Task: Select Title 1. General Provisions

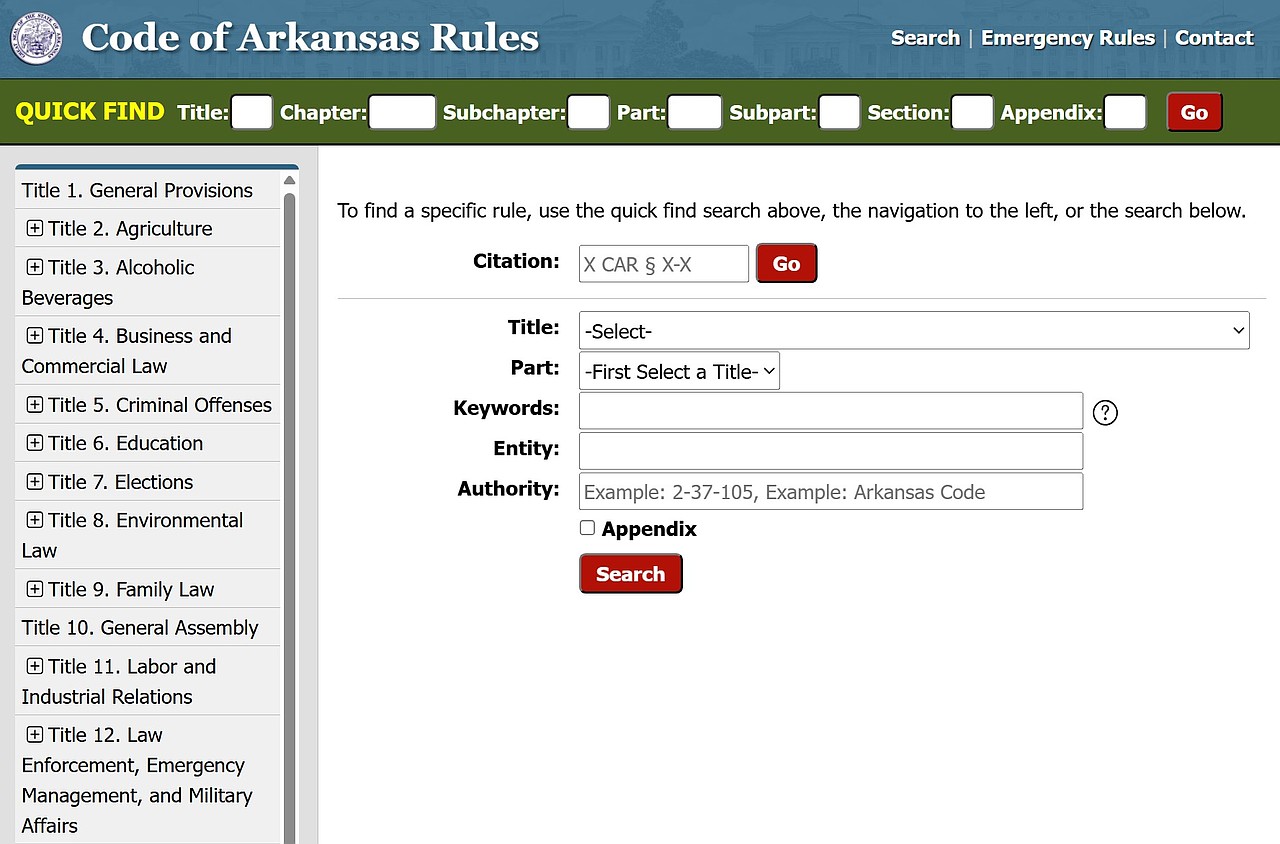Action: tap(137, 190)
